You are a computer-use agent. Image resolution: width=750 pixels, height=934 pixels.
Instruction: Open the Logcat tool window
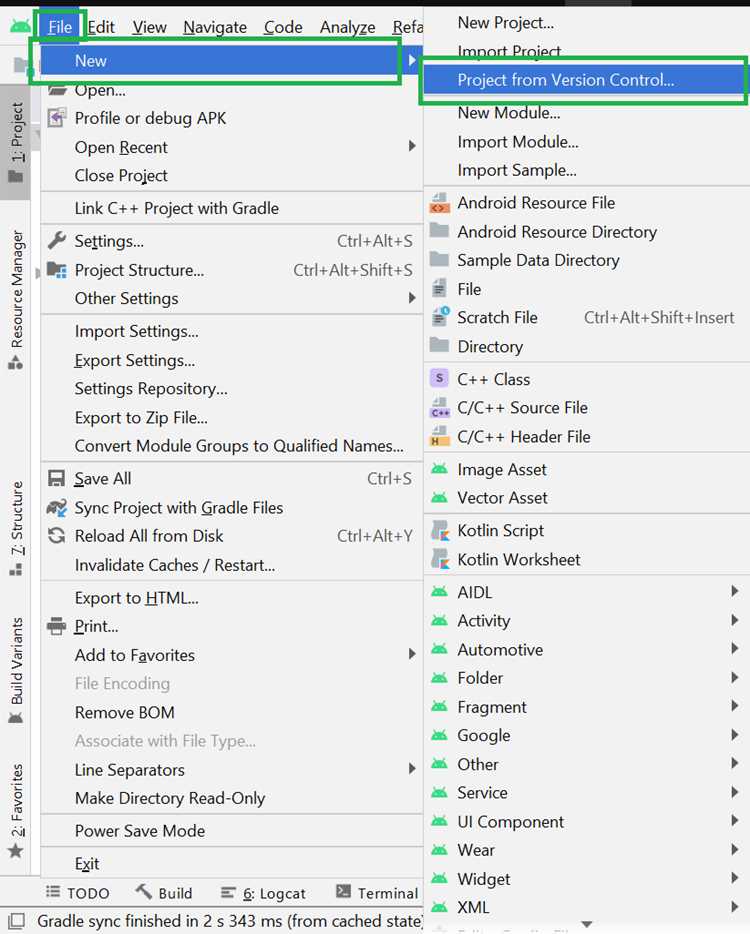coord(263,893)
